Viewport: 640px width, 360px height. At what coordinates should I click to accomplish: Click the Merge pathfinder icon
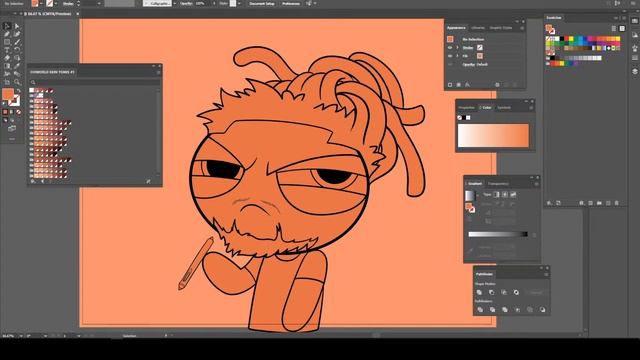click(x=505, y=309)
